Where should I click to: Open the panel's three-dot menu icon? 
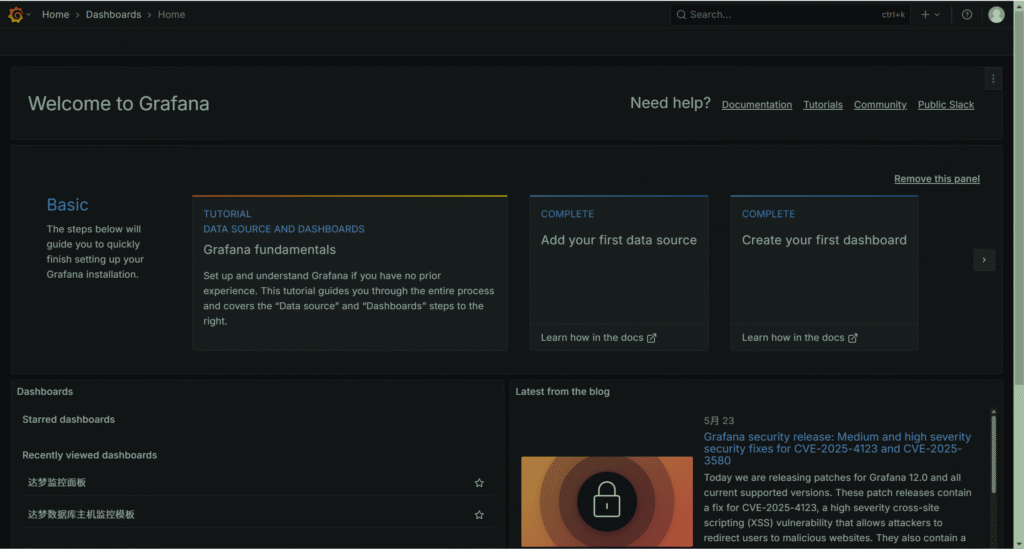pyautogui.click(x=992, y=79)
